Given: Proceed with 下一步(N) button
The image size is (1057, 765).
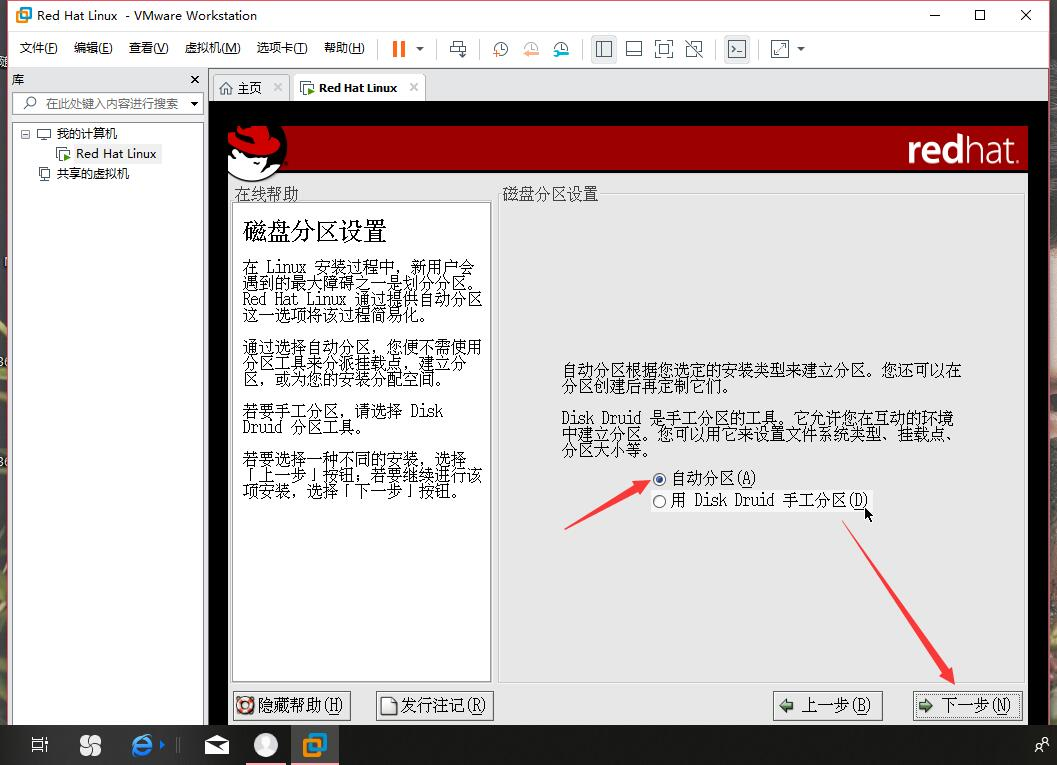Looking at the screenshot, I should coord(967,706).
